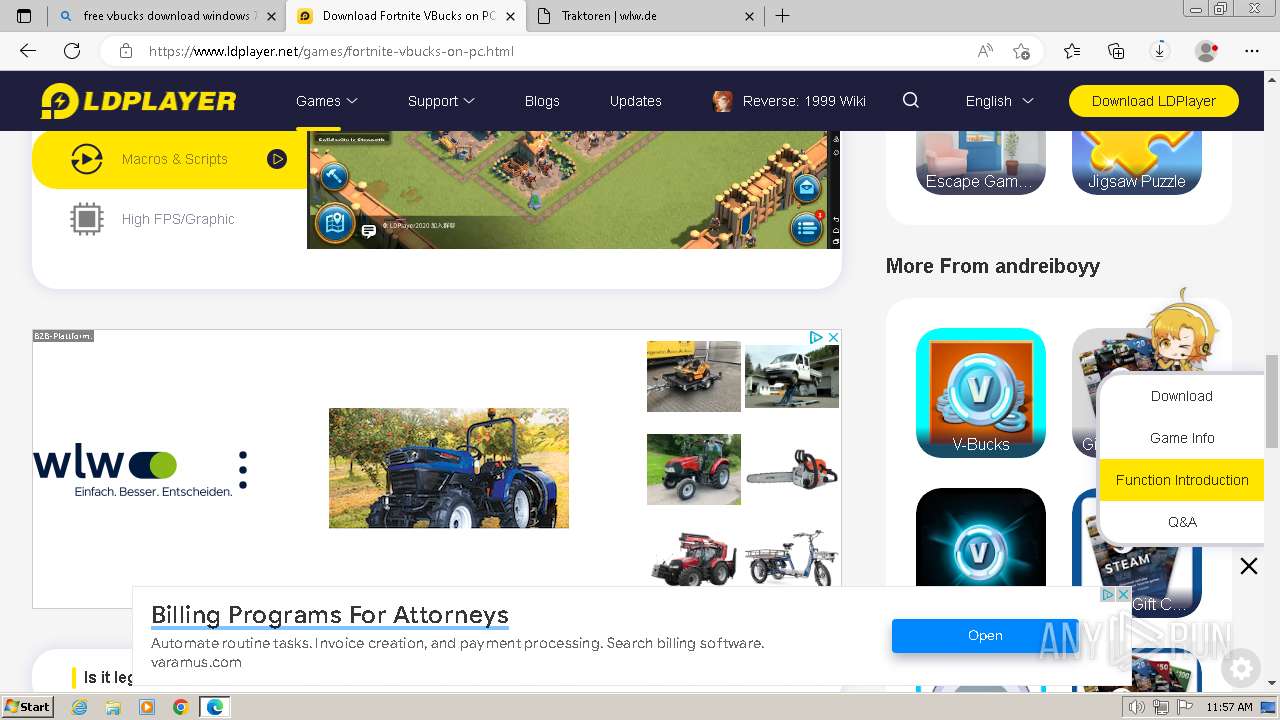
Task: Open Read aloud icon in address bar
Action: point(985,51)
